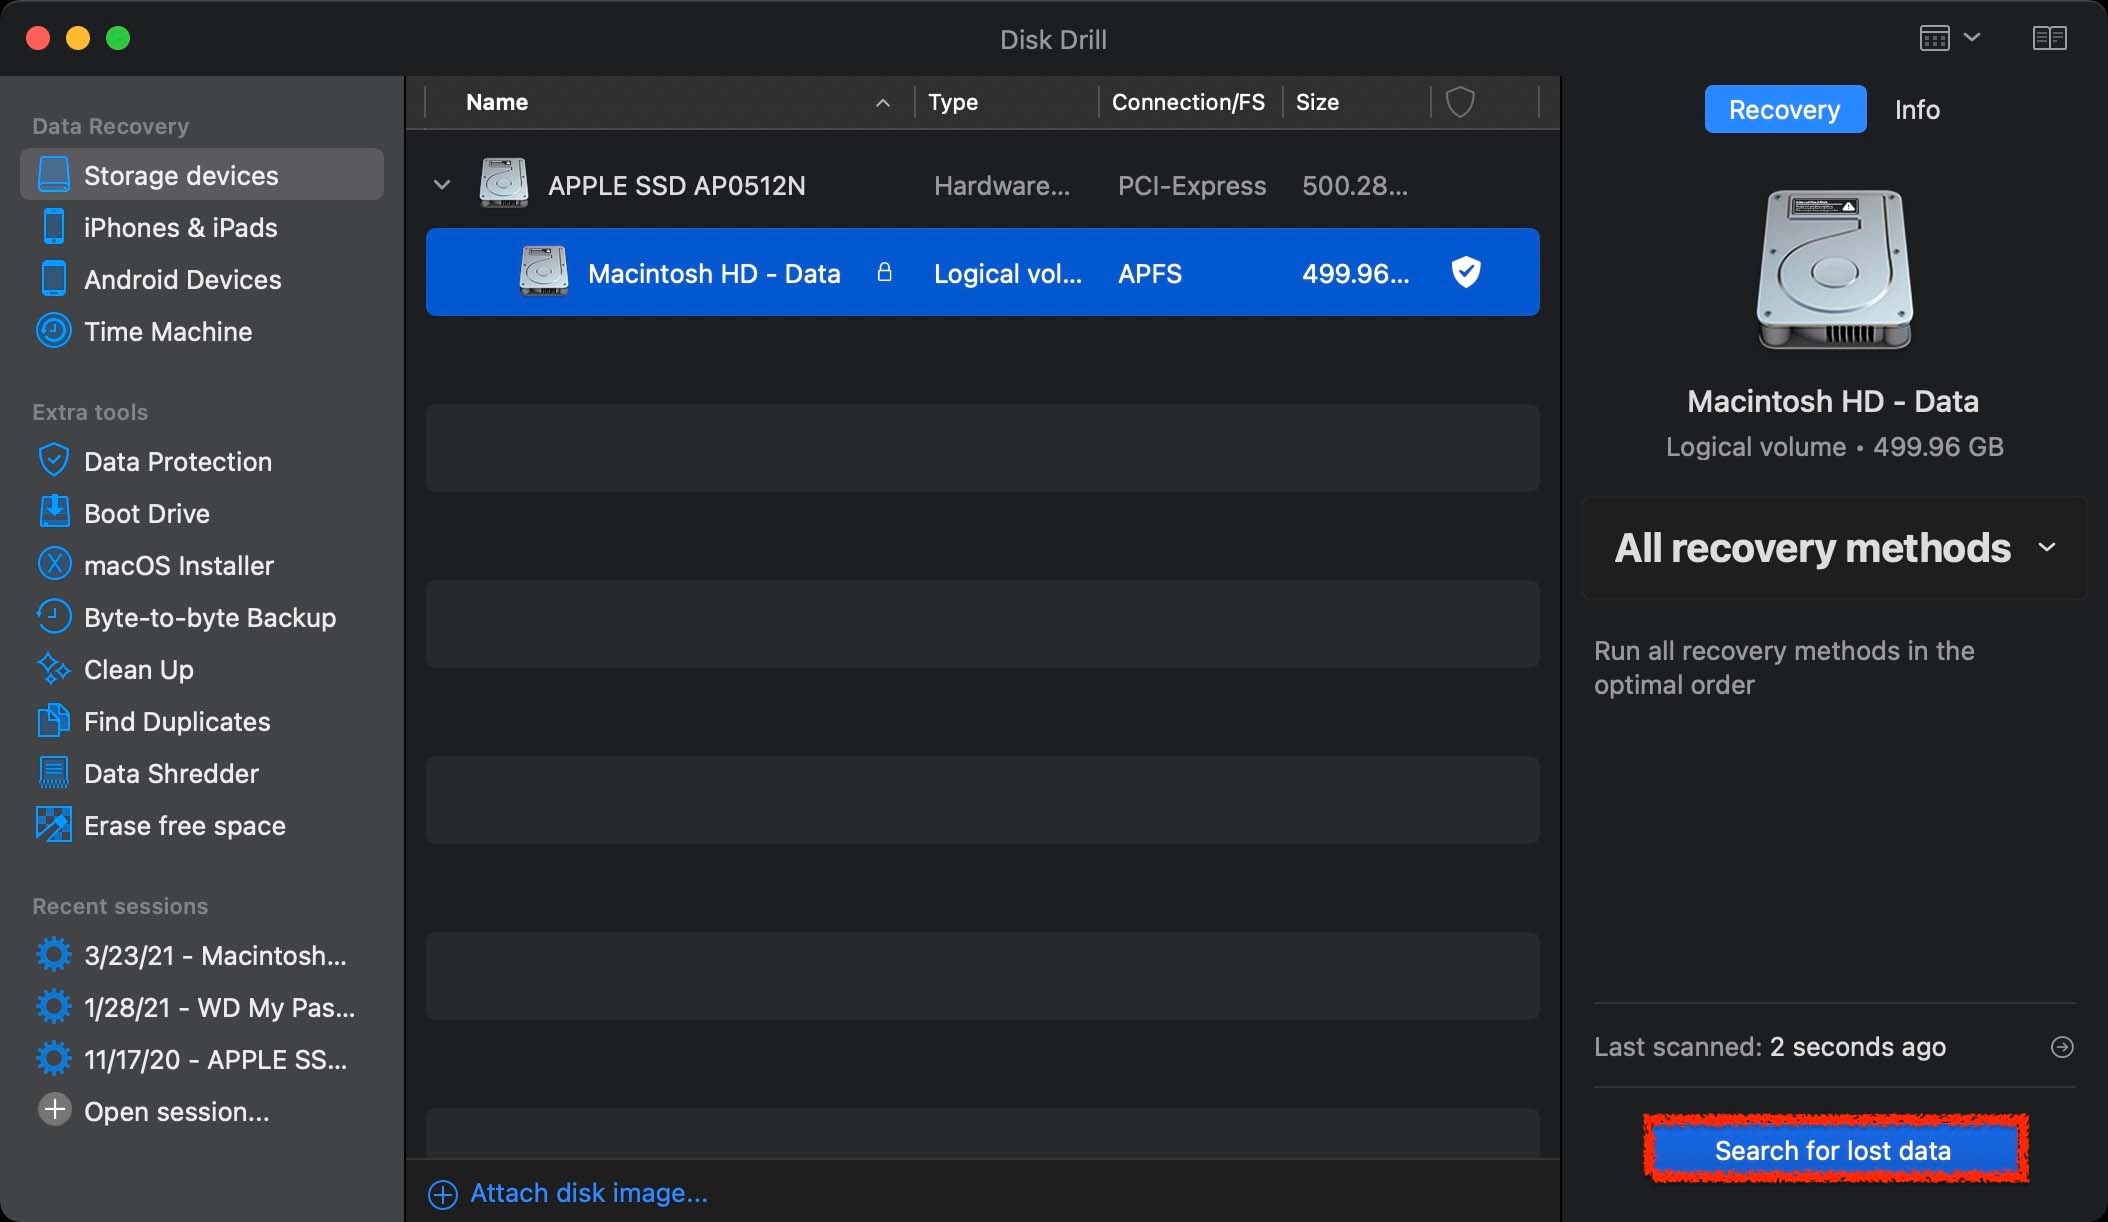Click gear icon for 3/23/21 session
The image size is (2108, 1222).
54,955
